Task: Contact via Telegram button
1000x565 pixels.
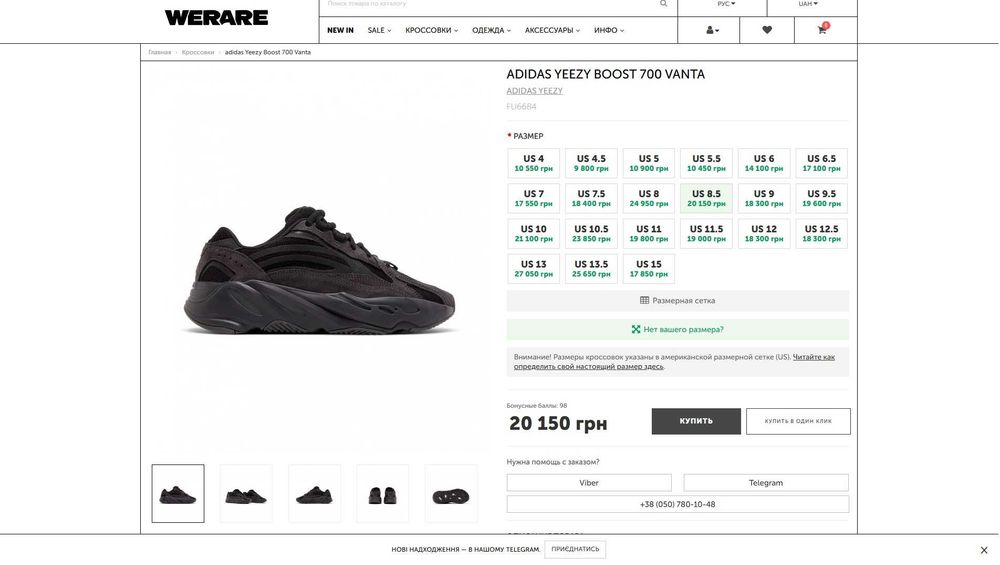Action: (766, 483)
